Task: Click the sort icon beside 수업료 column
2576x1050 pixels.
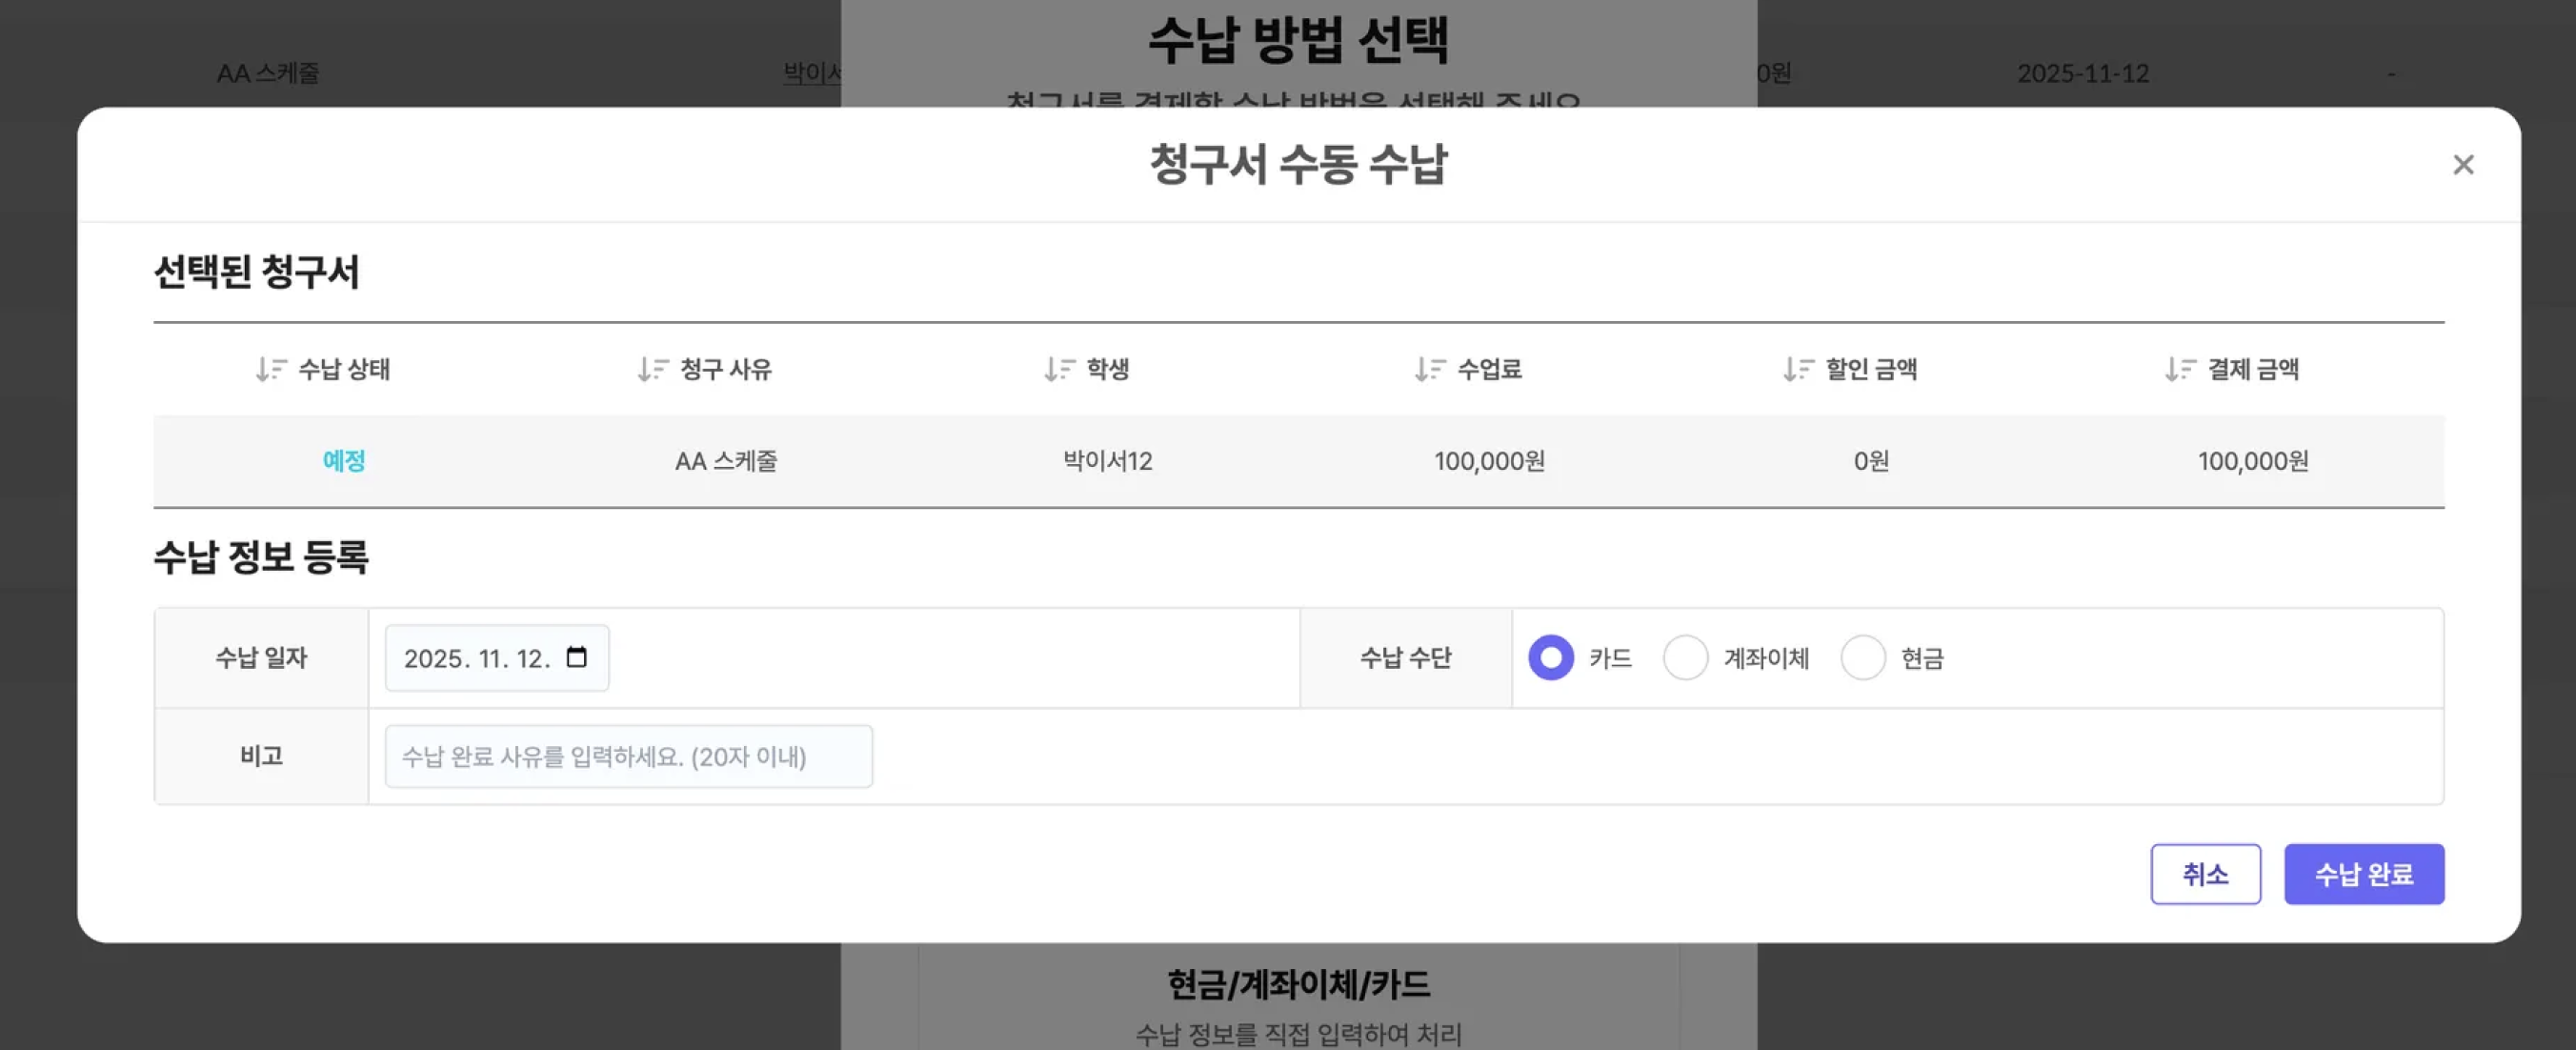Action: tap(1430, 369)
